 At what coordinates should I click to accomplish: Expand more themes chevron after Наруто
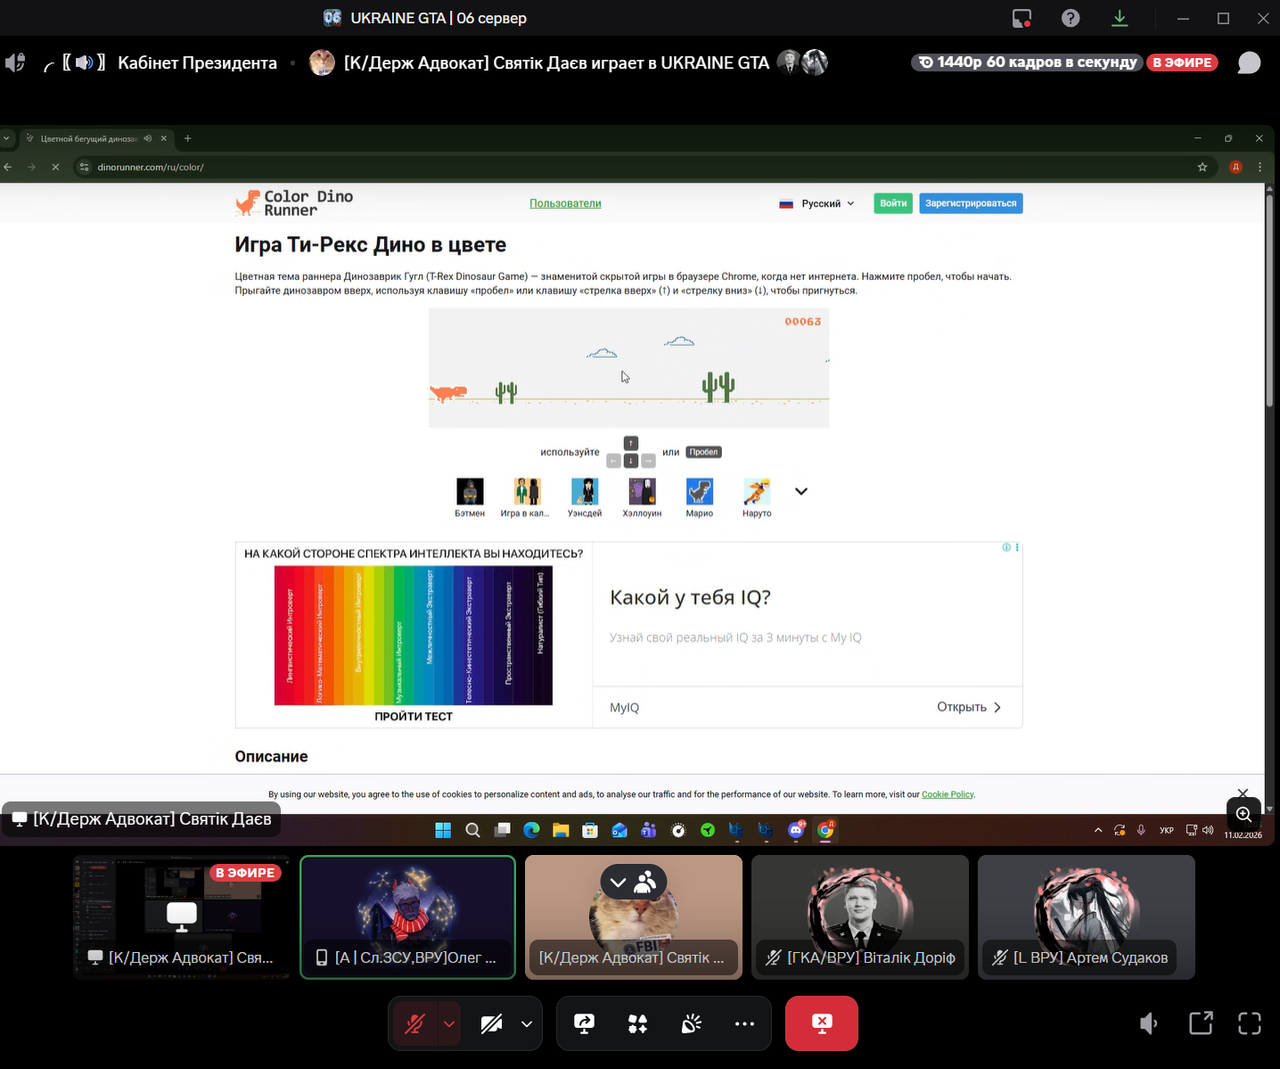point(801,491)
